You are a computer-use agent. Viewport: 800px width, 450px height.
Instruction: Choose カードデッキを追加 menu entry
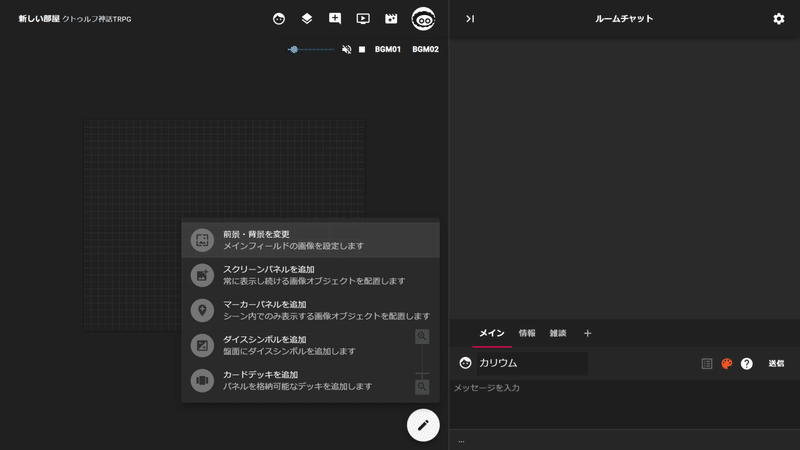310,381
